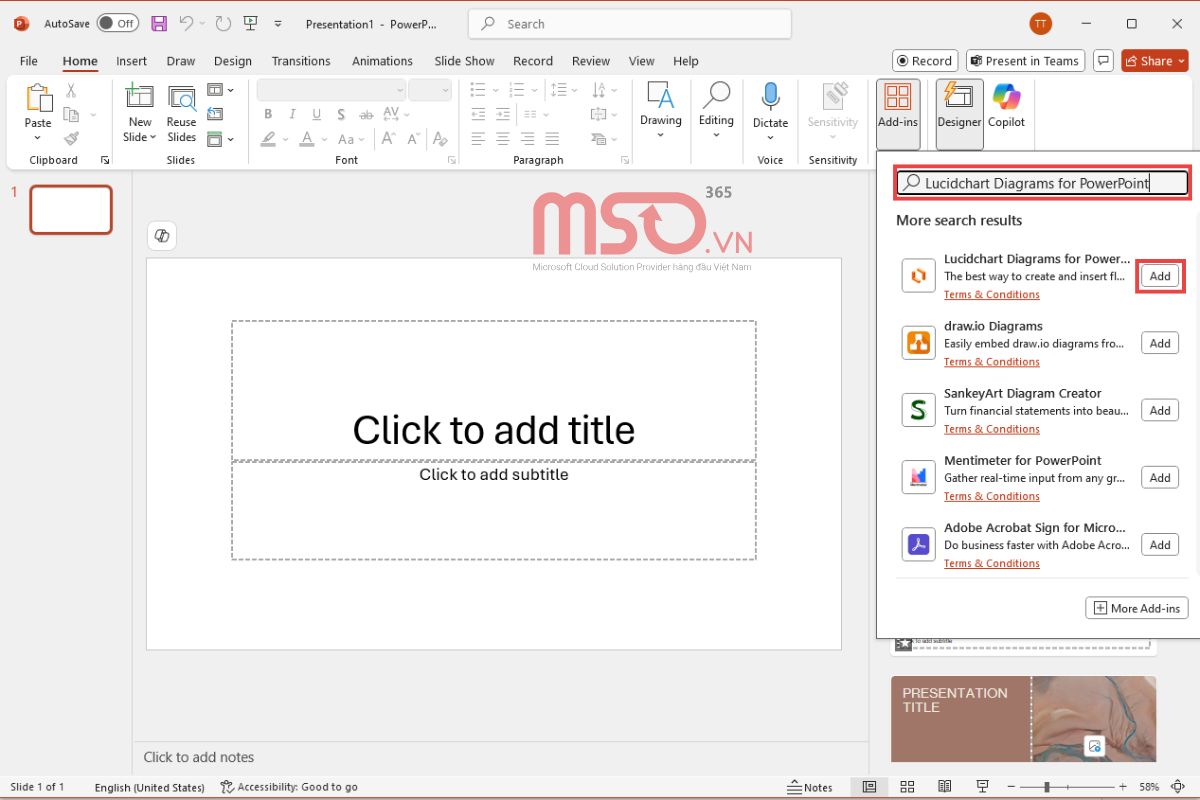
Task: Click the SankeyArt Diagram Creator icon
Action: [918, 410]
